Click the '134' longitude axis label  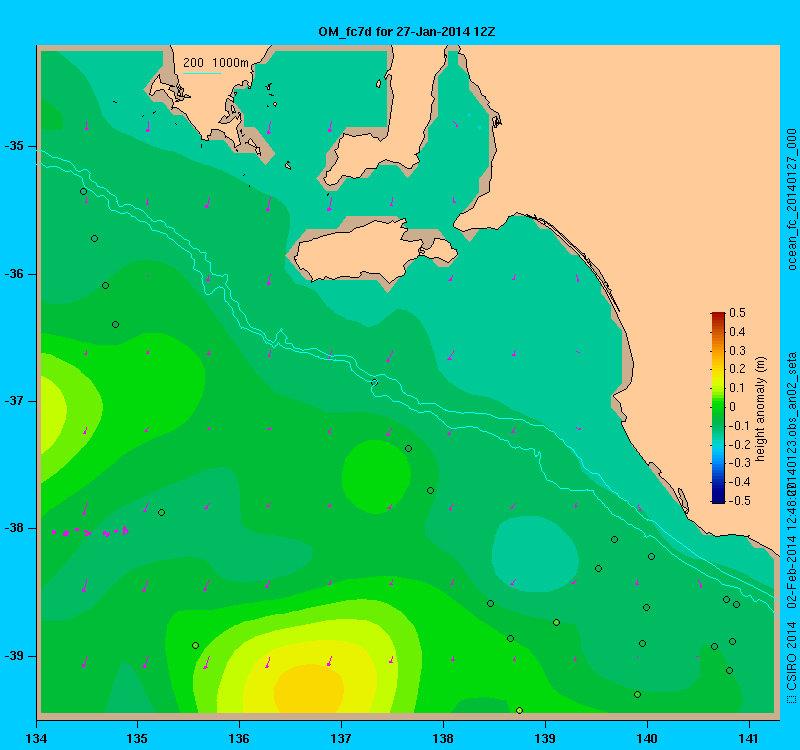36,738
